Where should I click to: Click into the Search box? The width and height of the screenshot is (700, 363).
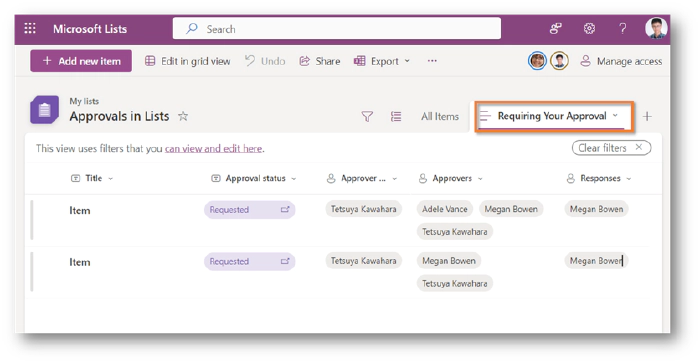[337, 29]
